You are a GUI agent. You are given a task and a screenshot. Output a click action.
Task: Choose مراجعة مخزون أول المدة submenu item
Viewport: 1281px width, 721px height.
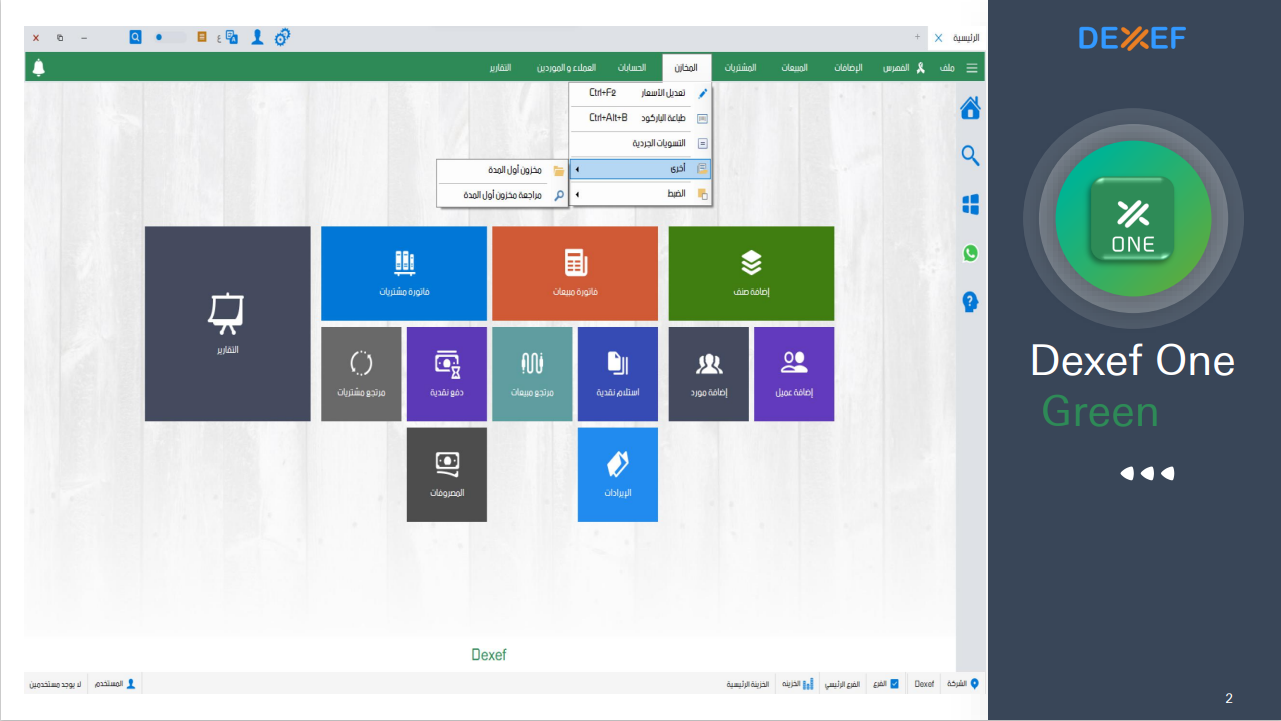point(502,196)
